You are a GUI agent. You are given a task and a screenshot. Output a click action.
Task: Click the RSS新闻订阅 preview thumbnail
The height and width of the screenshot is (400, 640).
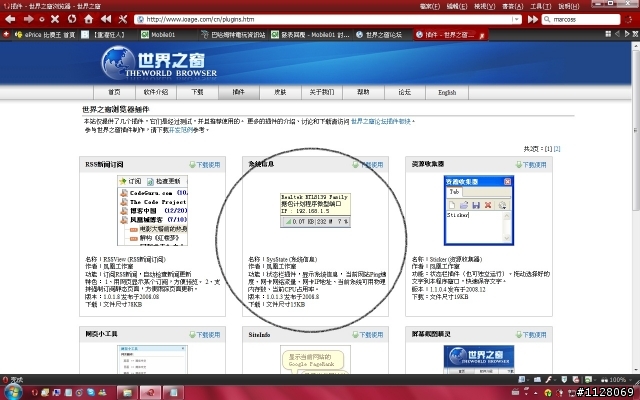click(x=152, y=211)
